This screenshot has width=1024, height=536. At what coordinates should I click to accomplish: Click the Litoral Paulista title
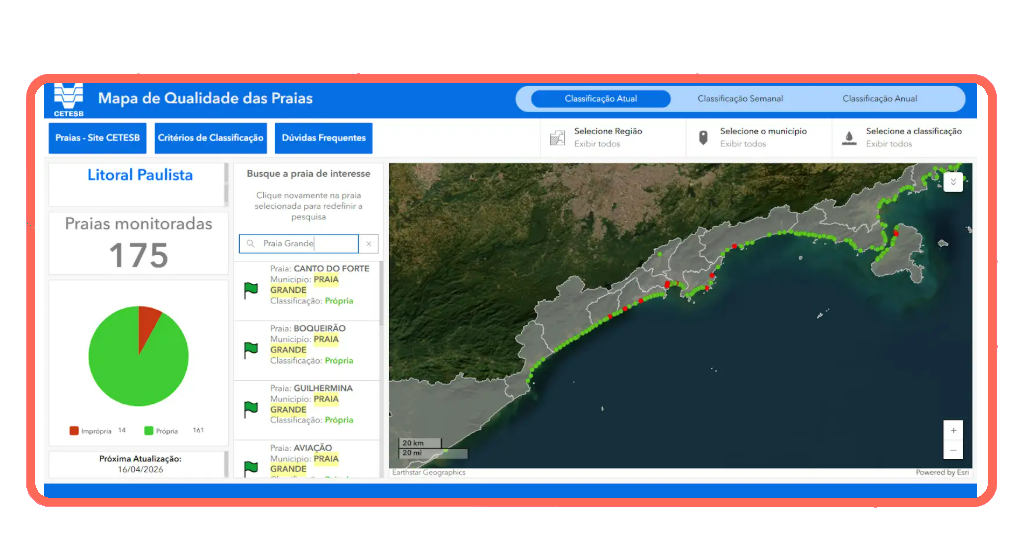140,175
